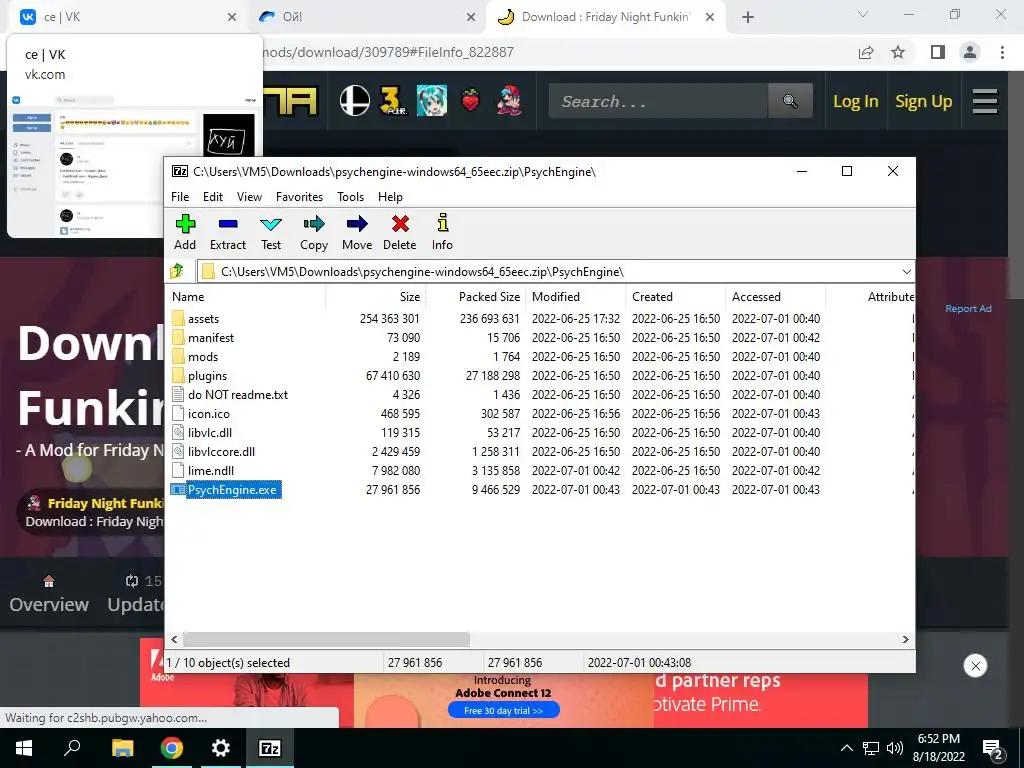This screenshot has width=1024, height=768.
Task: Open Windows Start menu
Action: coord(24,748)
